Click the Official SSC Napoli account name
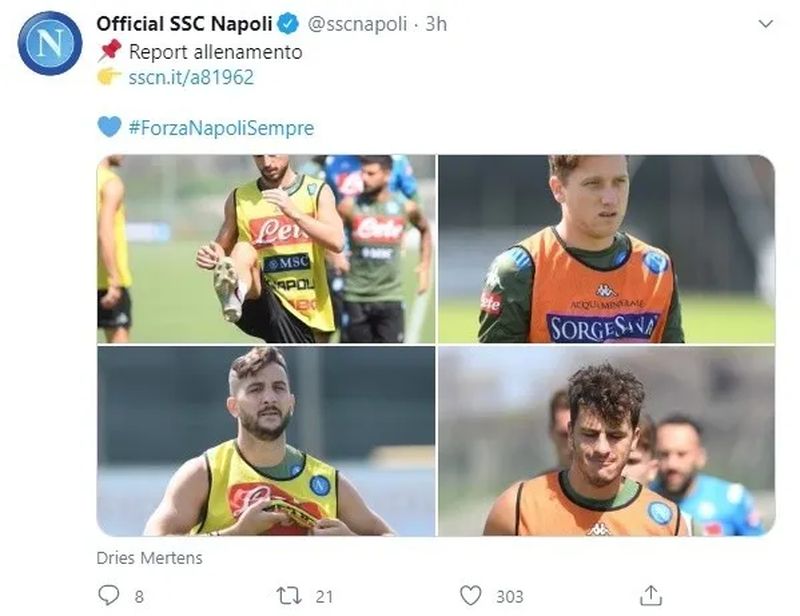Image resolution: width=800 pixels, height=616 pixels. click(x=184, y=23)
